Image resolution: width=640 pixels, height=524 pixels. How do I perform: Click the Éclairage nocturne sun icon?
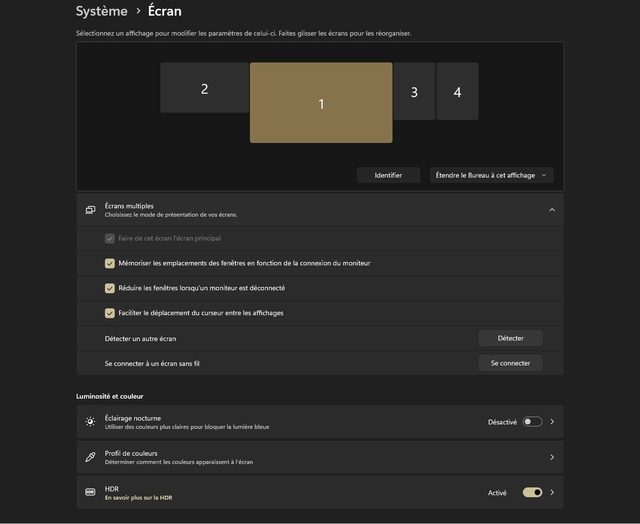click(90, 422)
